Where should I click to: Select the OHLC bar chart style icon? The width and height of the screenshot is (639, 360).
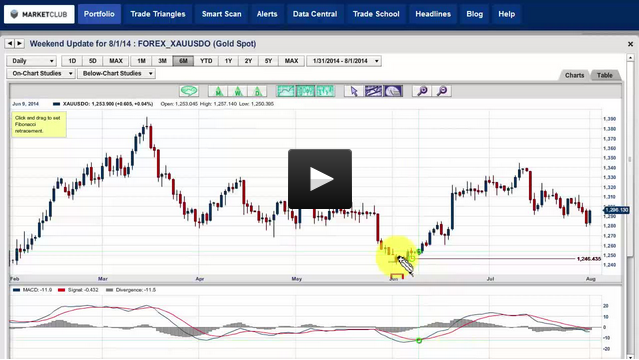click(x=325, y=91)
